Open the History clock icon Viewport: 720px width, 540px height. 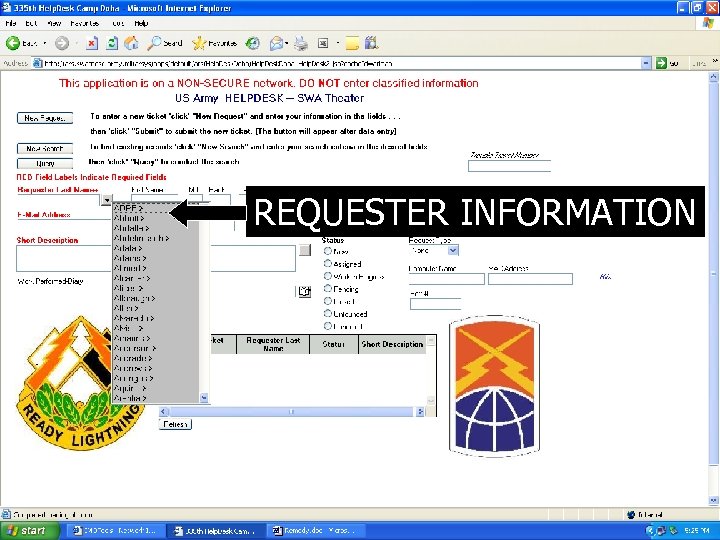coord(252,44)
